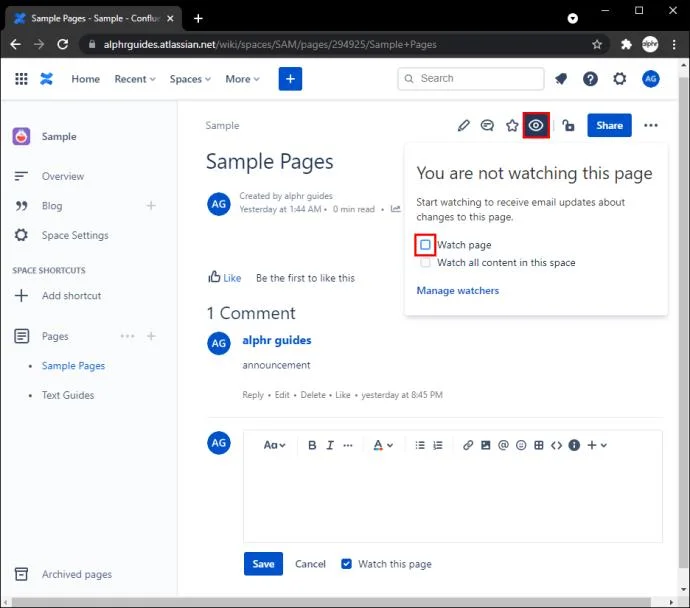The image size is (690, 608).
Task: Open browser extensions puzzle icon
Action: (626, 44)
